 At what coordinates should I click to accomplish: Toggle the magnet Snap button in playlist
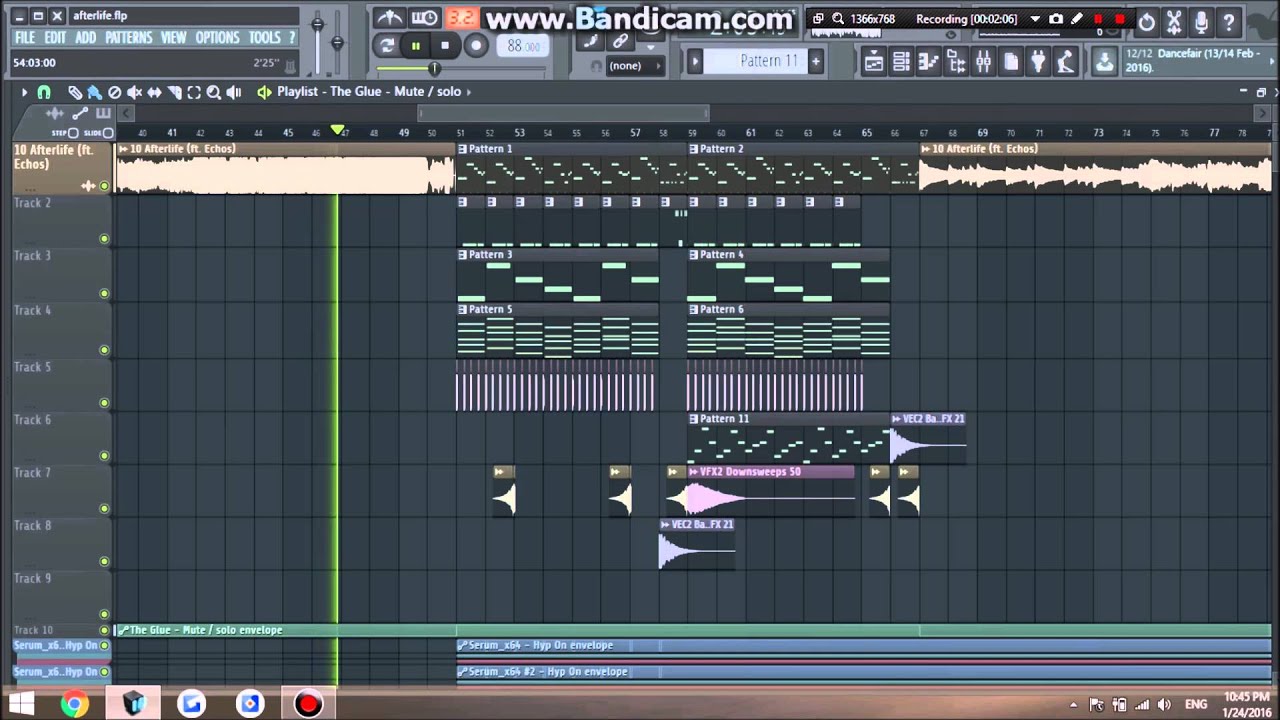(44, 92)
